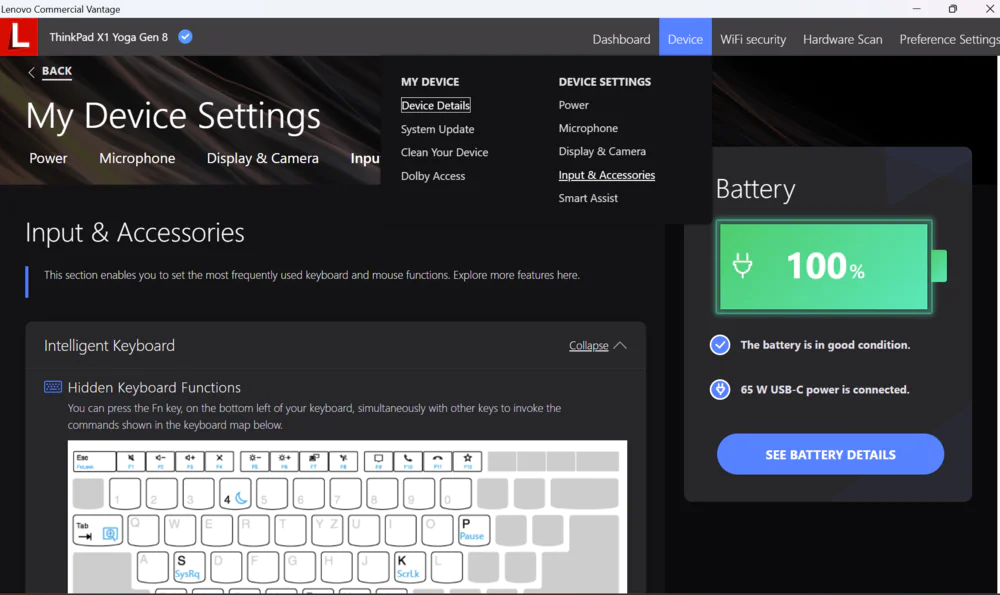Collapse the Intelligent Keyboard section
1000x595 pixels.
[598, 346]
